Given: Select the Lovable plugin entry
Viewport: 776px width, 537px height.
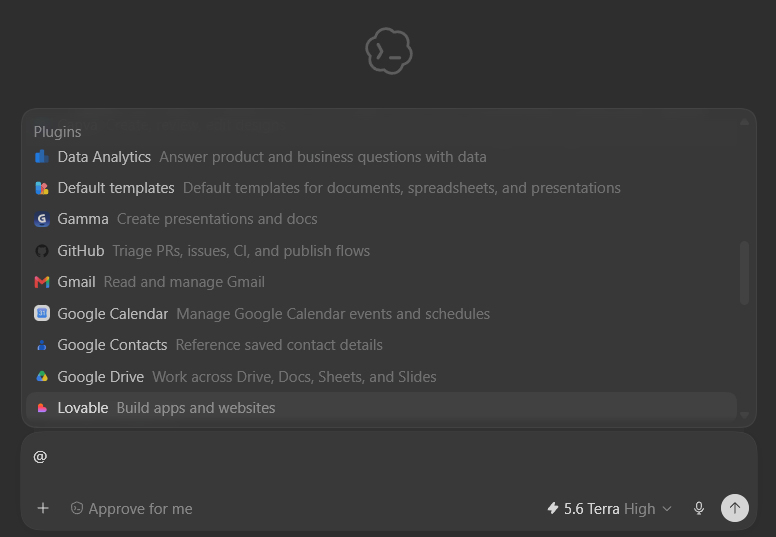Looking at the screenshot, I should coord(381,408).
